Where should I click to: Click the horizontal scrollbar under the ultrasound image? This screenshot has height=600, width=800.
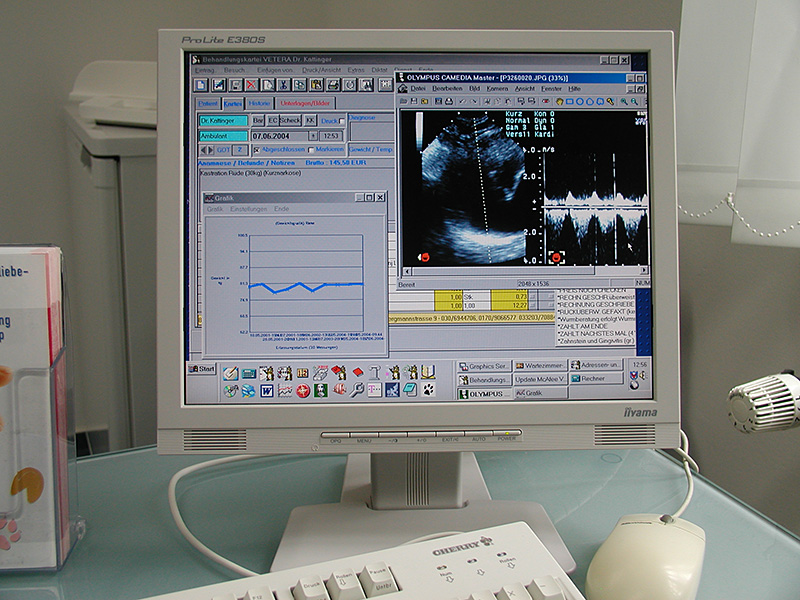tap(526, 271)
